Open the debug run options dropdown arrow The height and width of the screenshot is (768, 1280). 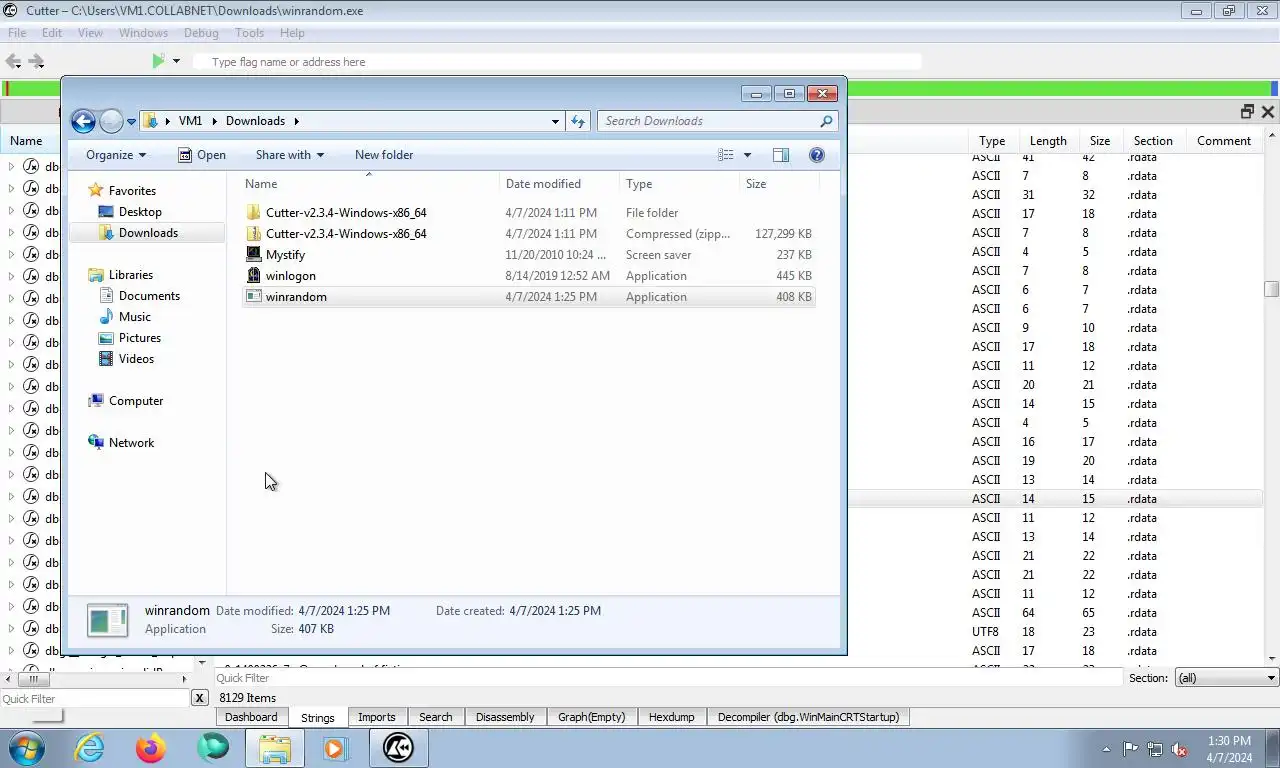[176, 61]
